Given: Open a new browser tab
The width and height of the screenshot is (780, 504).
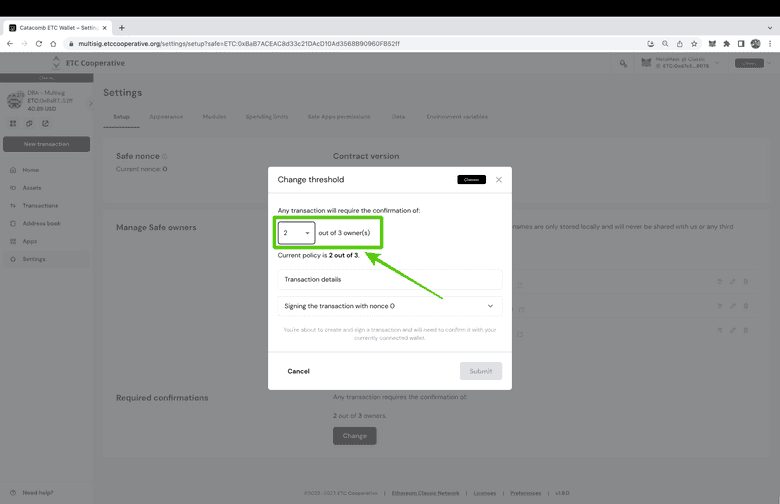Looking at the screenshot, I should 122,27.
